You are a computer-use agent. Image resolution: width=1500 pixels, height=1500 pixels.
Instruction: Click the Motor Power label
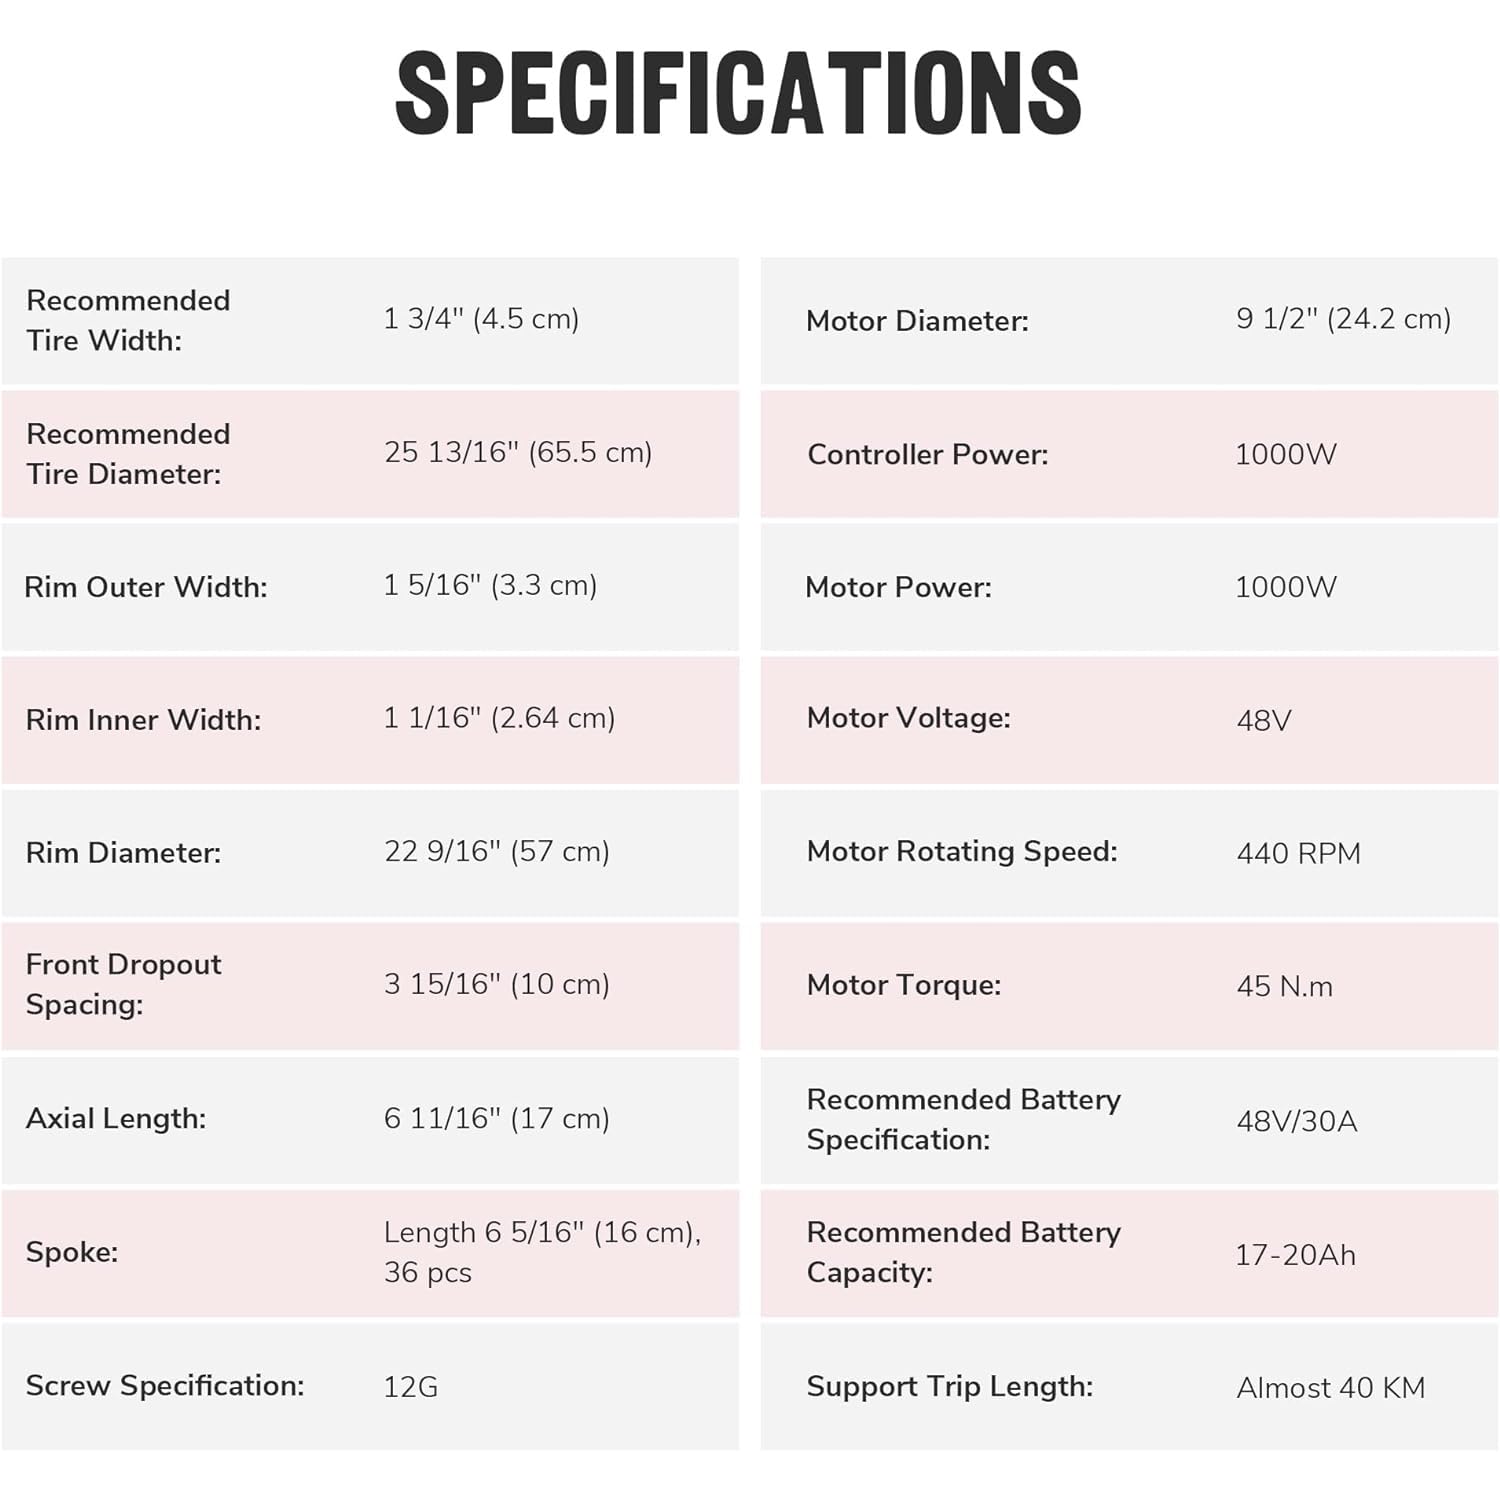(898, 587)
